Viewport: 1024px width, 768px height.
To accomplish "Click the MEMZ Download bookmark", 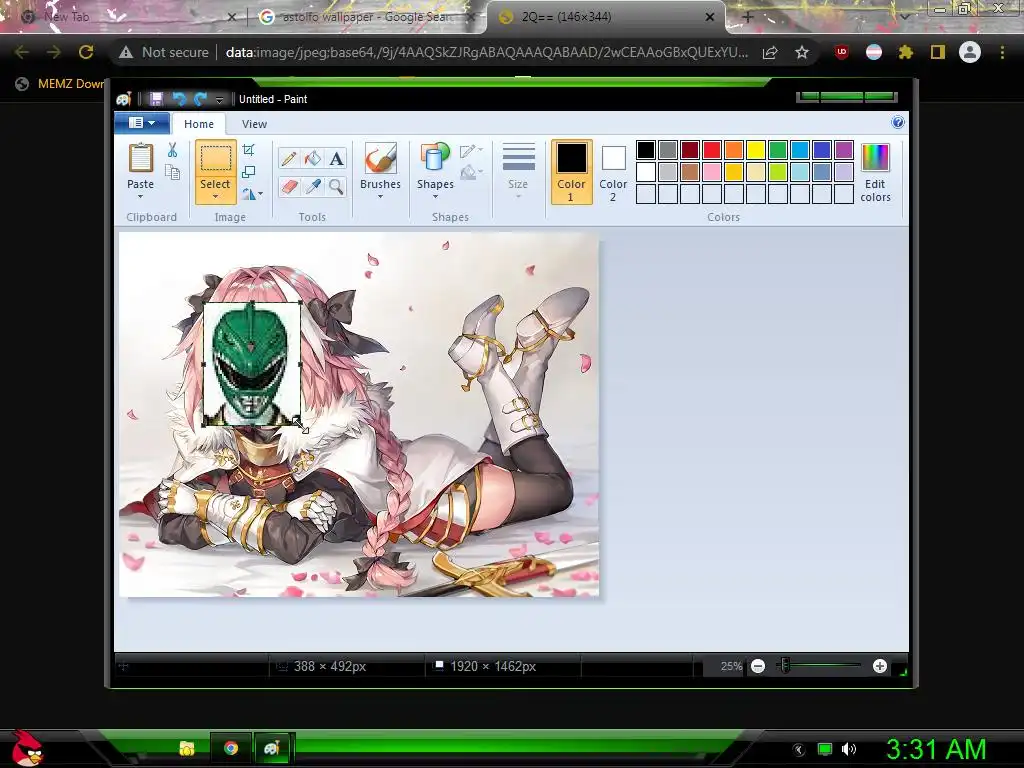I will [60, 84].
